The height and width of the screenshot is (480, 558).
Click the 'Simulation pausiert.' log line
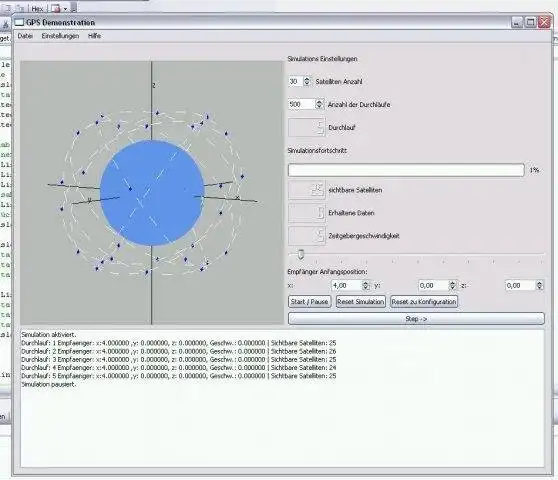click(49, 384)
